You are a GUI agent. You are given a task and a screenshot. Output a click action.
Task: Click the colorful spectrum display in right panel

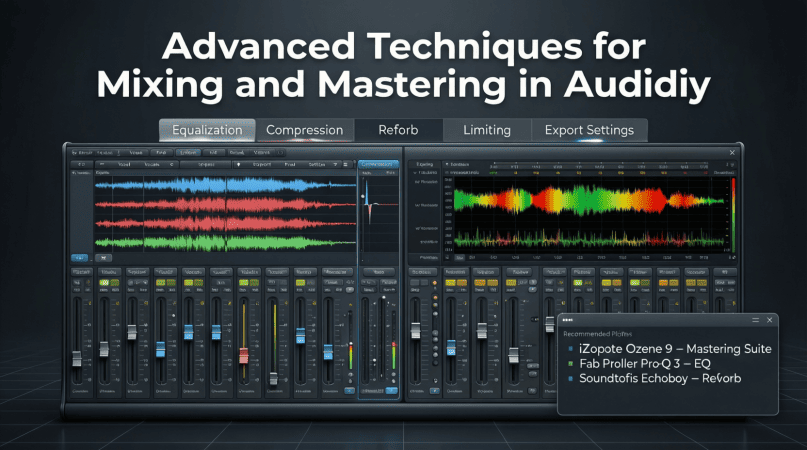pyautogui.click(x=590, y=207)
